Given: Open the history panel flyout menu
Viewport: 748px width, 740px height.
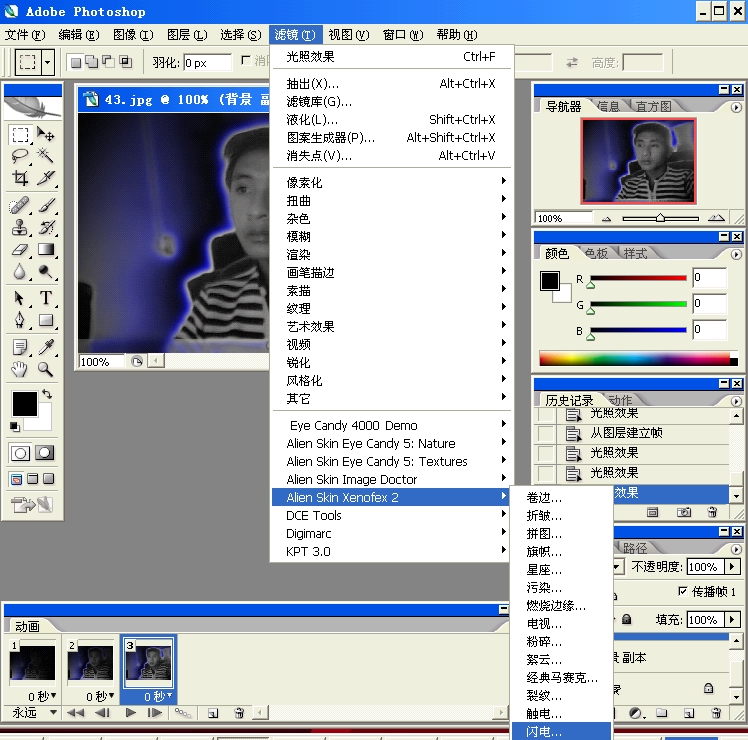Looking at the screenshot, I should (x=736, y=402).
